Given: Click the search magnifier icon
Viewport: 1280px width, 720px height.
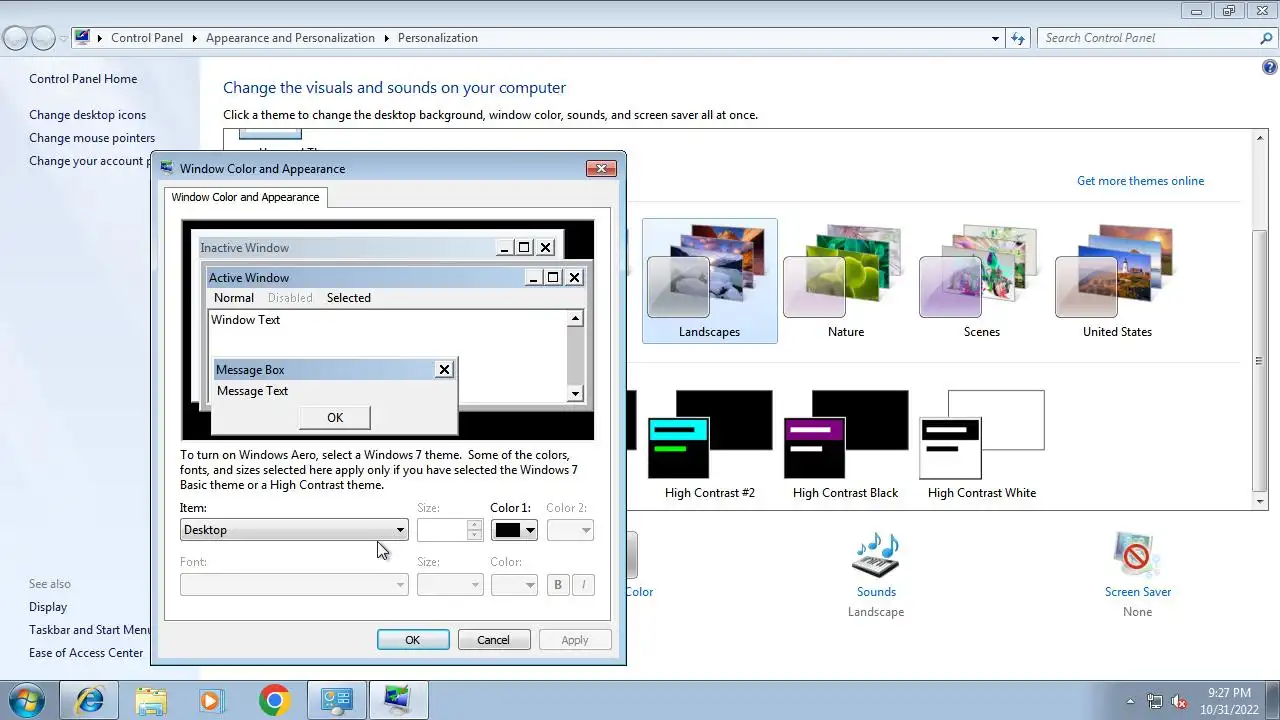Looking at the screenshot, I should [x=1266, y=38].
